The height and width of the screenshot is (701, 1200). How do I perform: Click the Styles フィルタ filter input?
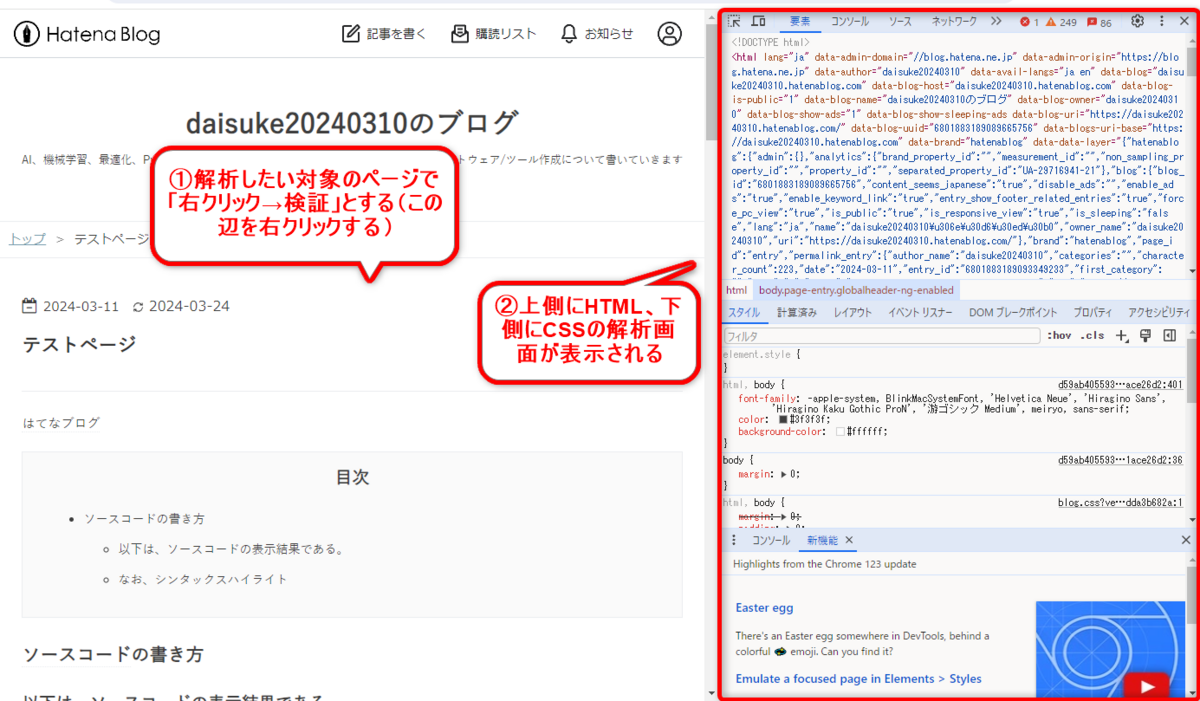[x=882, y=336]
